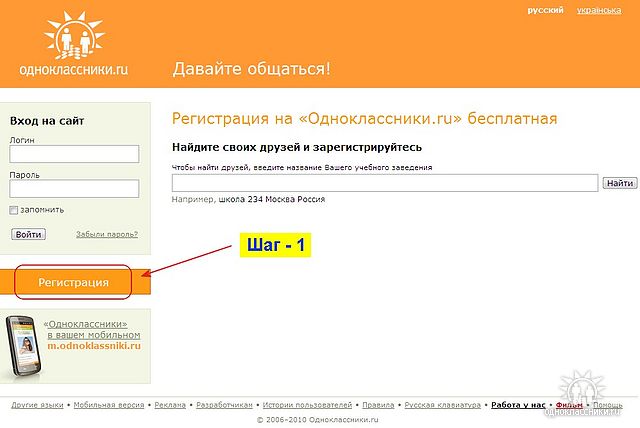Image resolution: width=640 pixels, height=428 pixels.
Task: Click the одноклассники.ru logo text
Action: coord(74,69)
